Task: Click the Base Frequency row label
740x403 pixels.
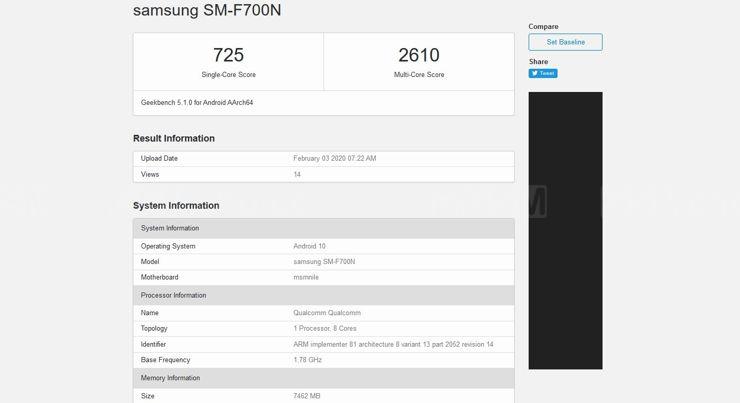Action: (x=165, y=360)
